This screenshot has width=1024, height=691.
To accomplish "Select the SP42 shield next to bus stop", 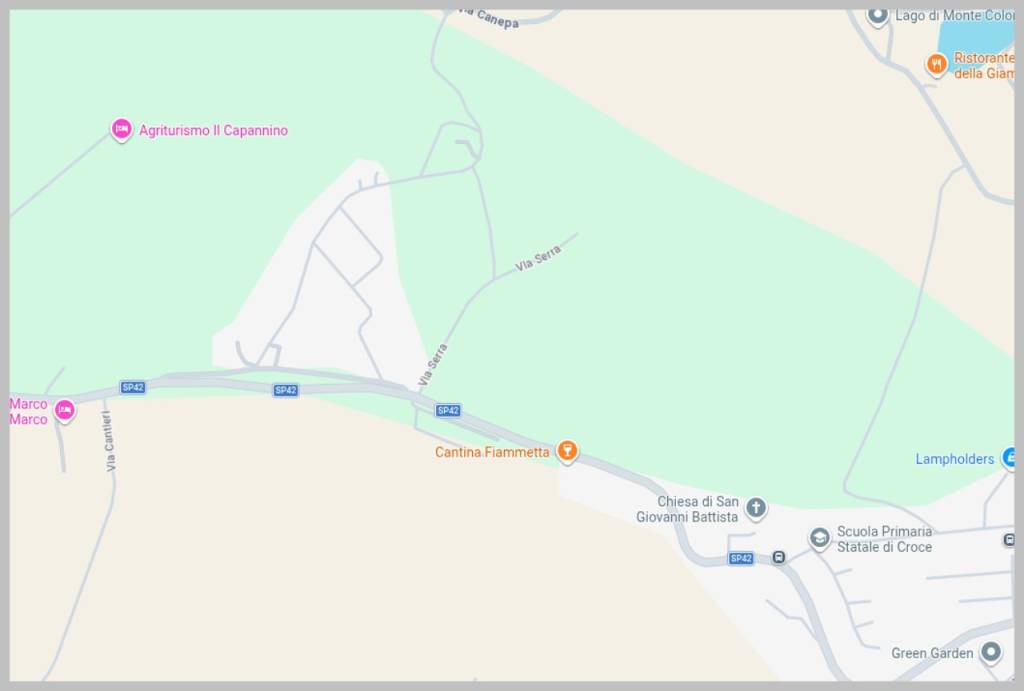I will (741, 558).
